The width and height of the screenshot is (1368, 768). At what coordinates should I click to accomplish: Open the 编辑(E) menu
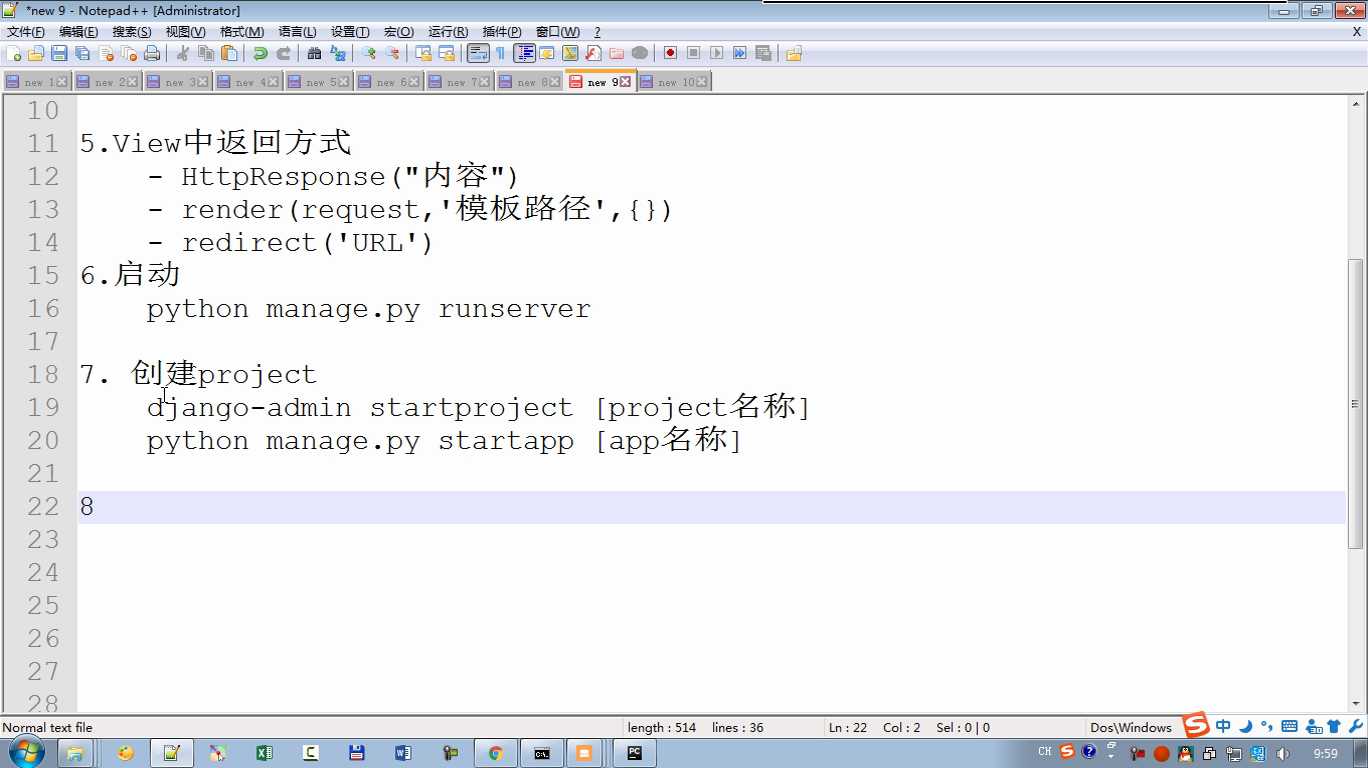pos(78,32)
